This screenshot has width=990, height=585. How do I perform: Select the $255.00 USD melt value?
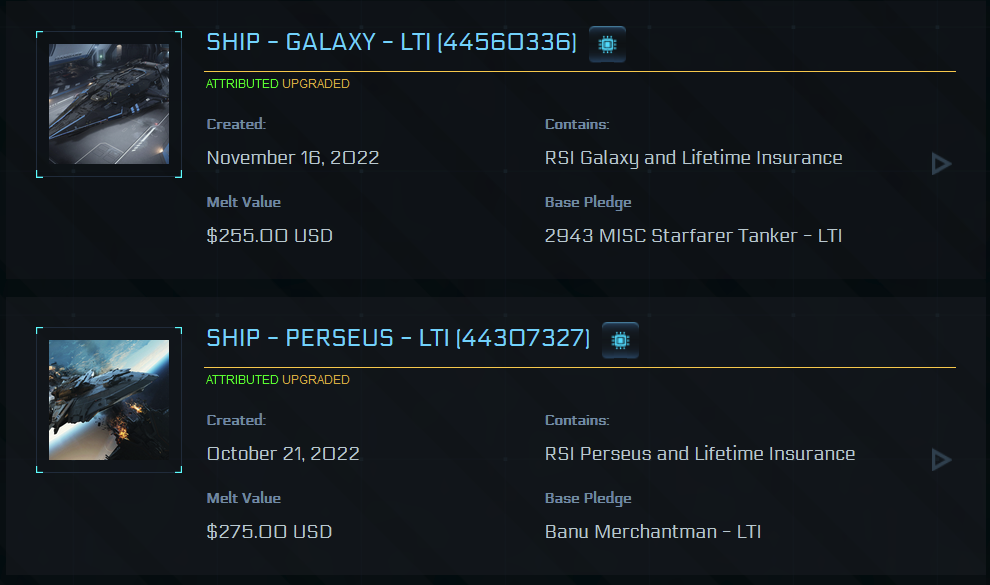coord(269,236)
